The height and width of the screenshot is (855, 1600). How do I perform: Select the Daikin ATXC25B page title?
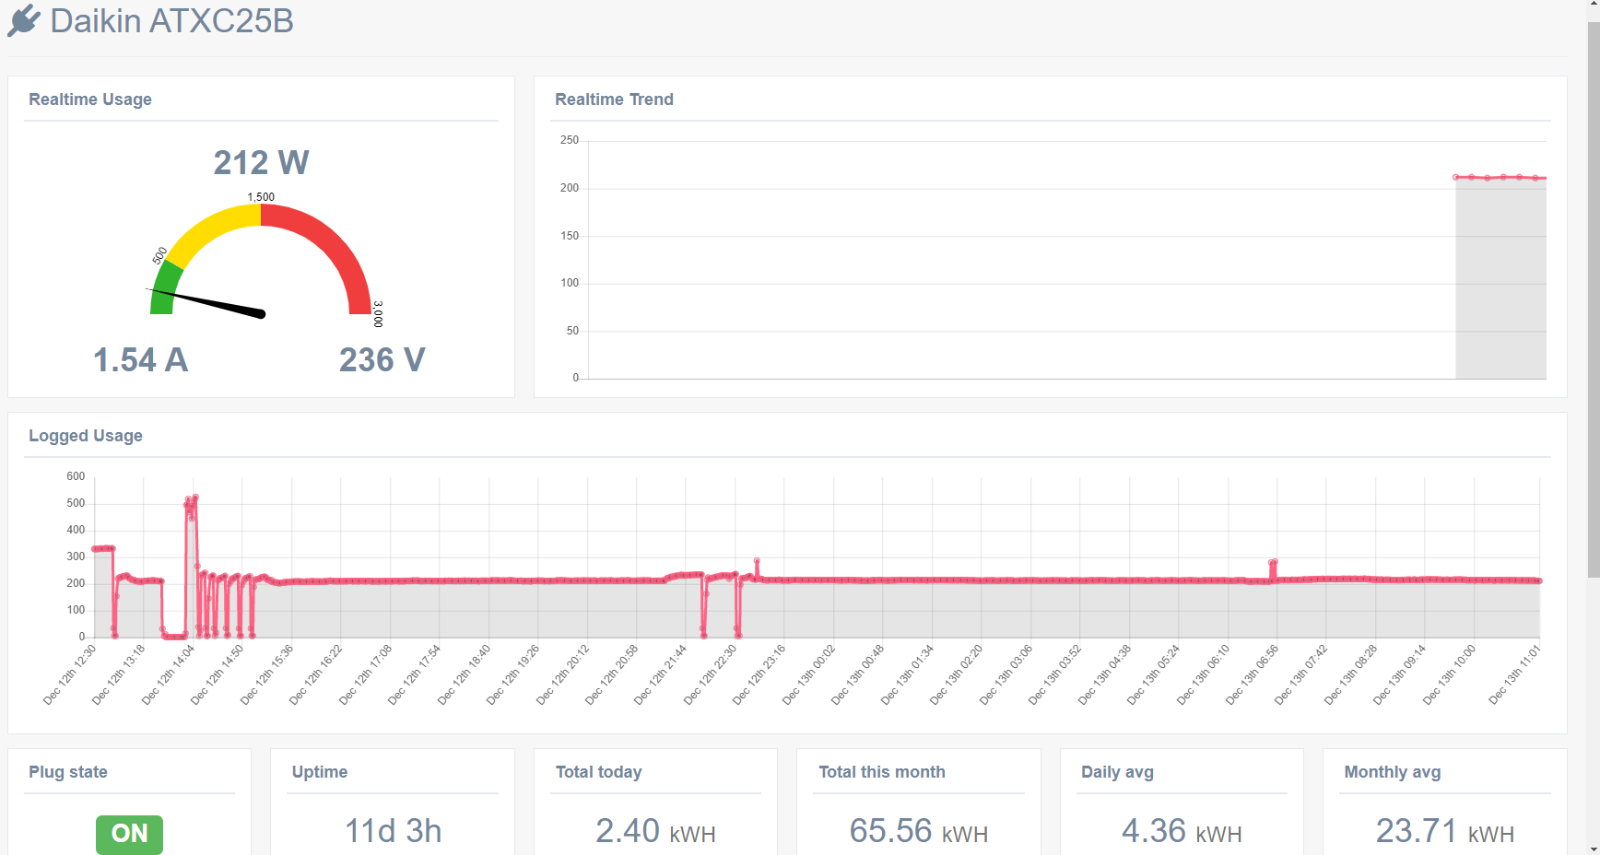tap(172, 21)
